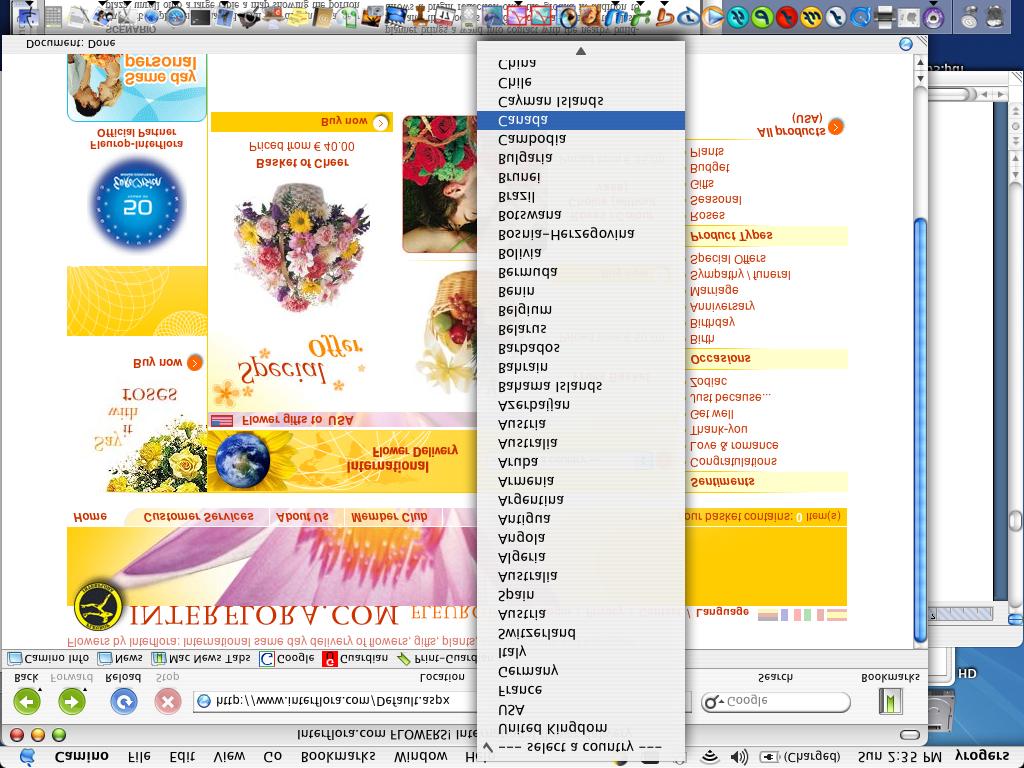This screenshot has width=1024, height=768.
Task: Select the '--- select a country ---' entry
Action: coord(581,746)
